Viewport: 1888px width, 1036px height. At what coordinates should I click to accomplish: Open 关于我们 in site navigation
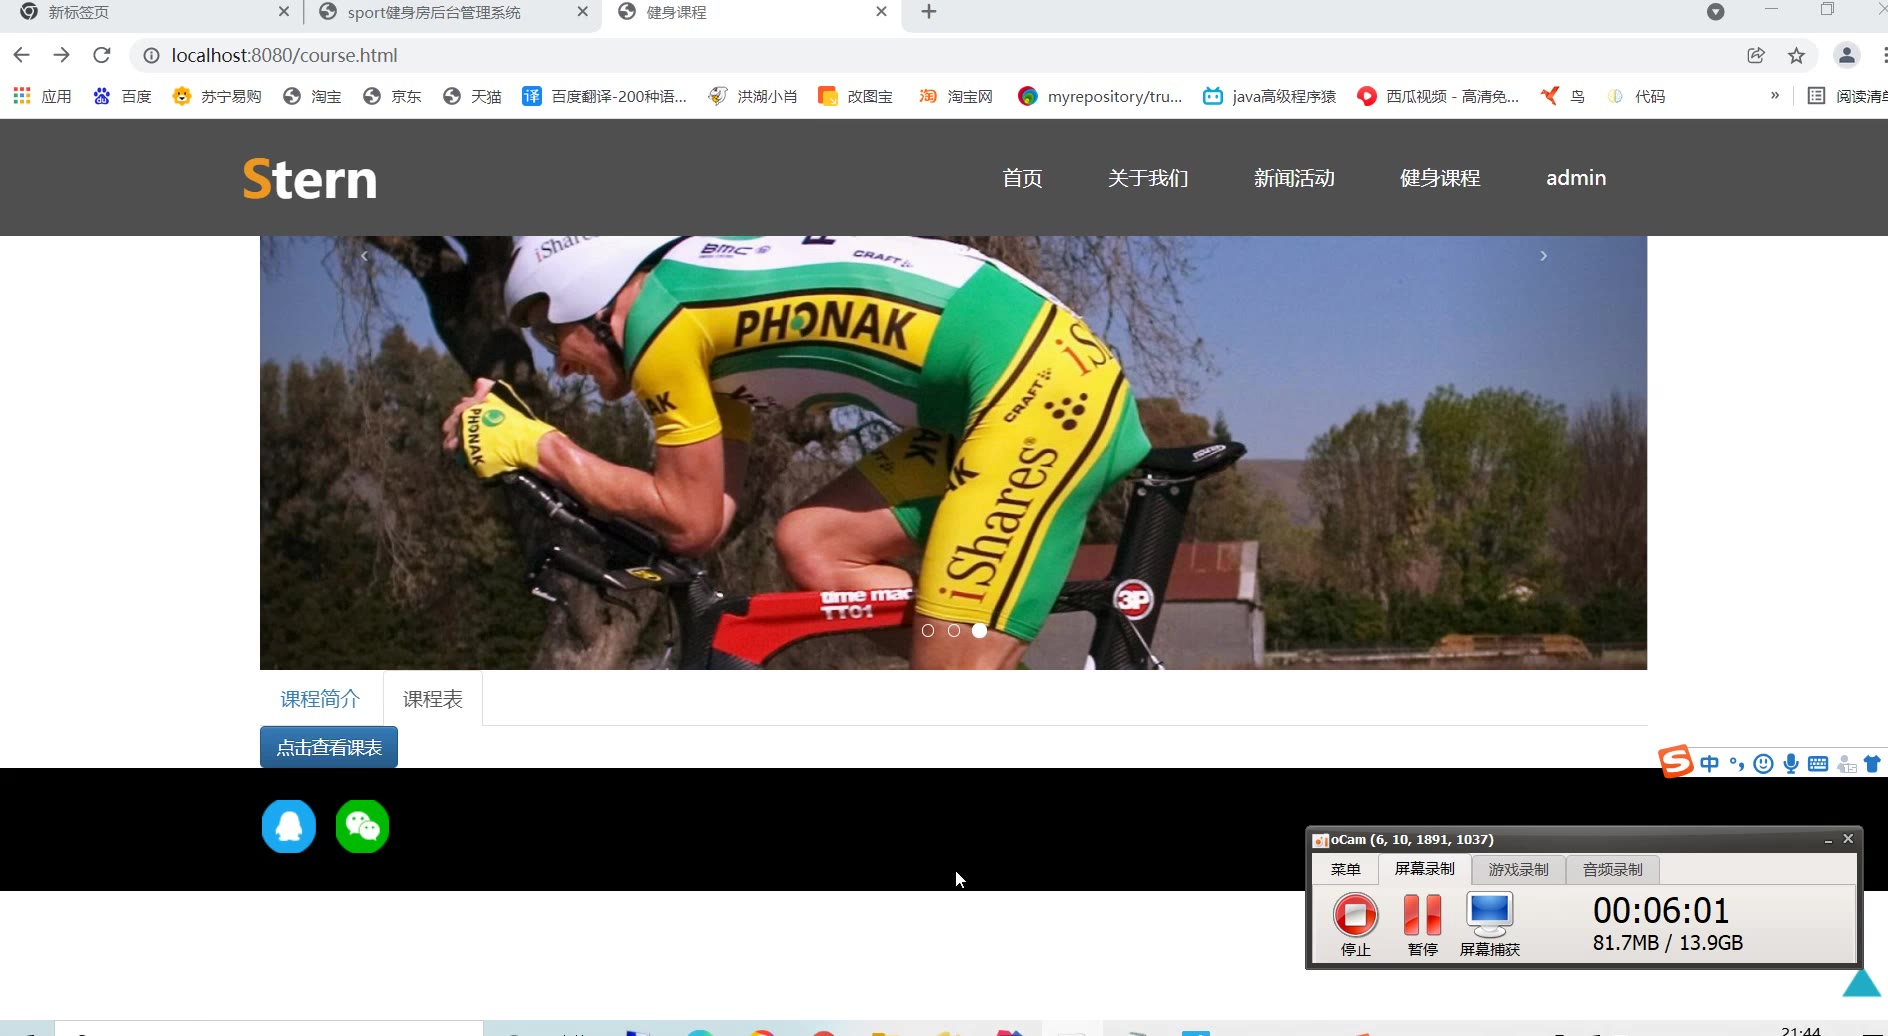click(1148, 178)
